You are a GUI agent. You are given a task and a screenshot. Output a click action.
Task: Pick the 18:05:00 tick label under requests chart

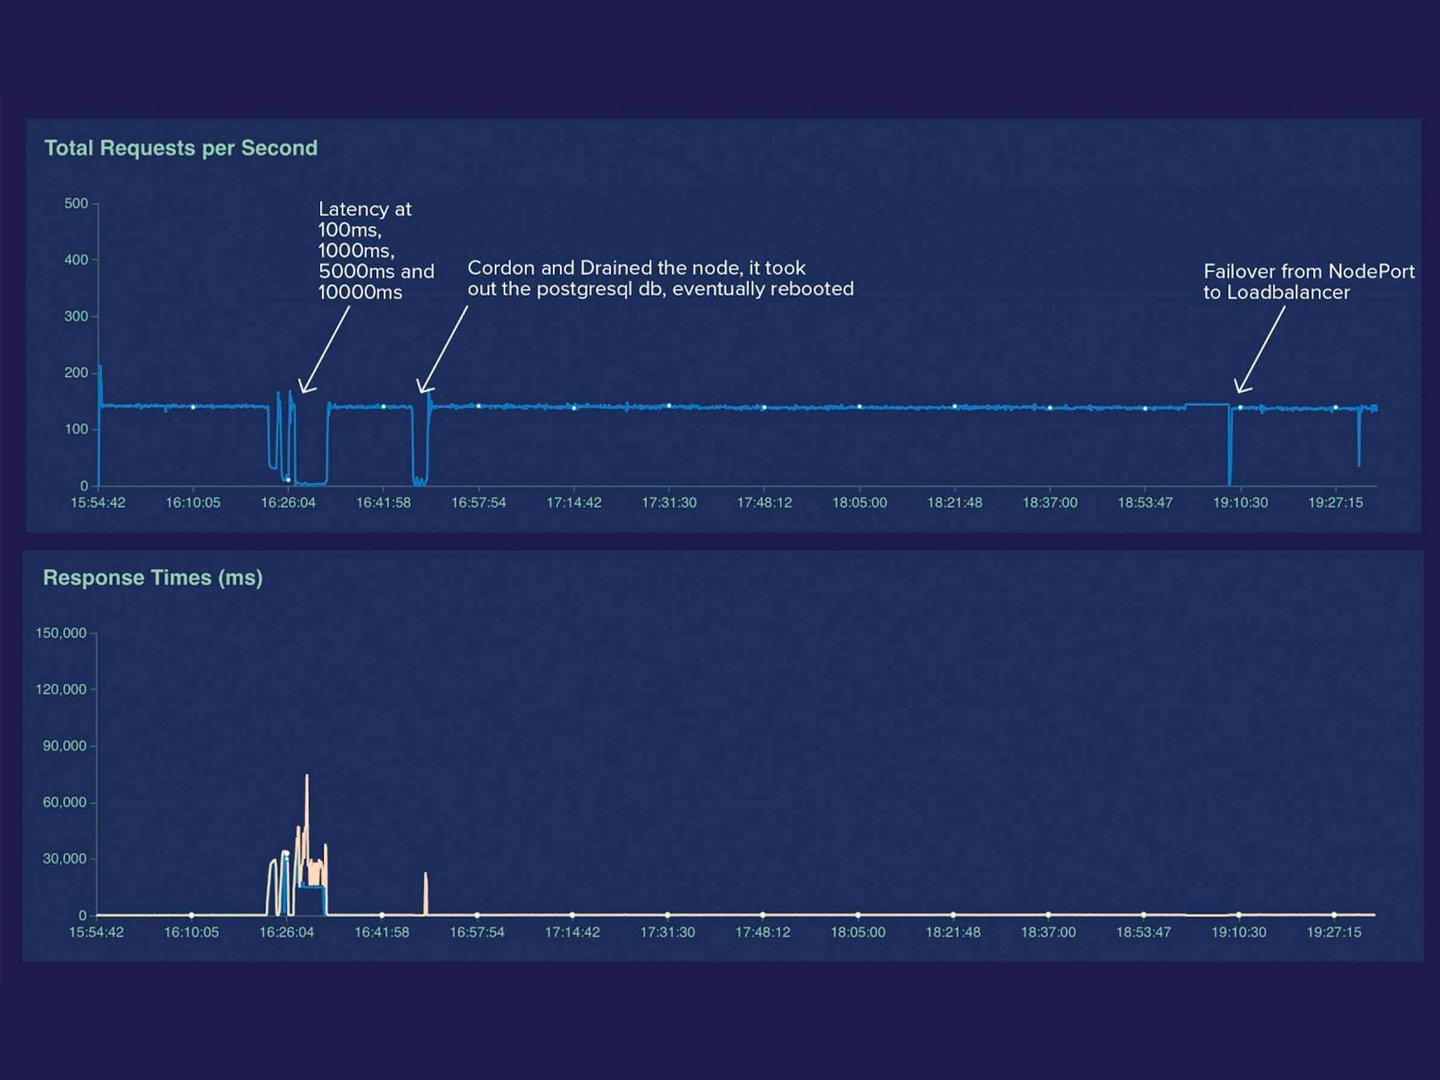coord(860,502)
